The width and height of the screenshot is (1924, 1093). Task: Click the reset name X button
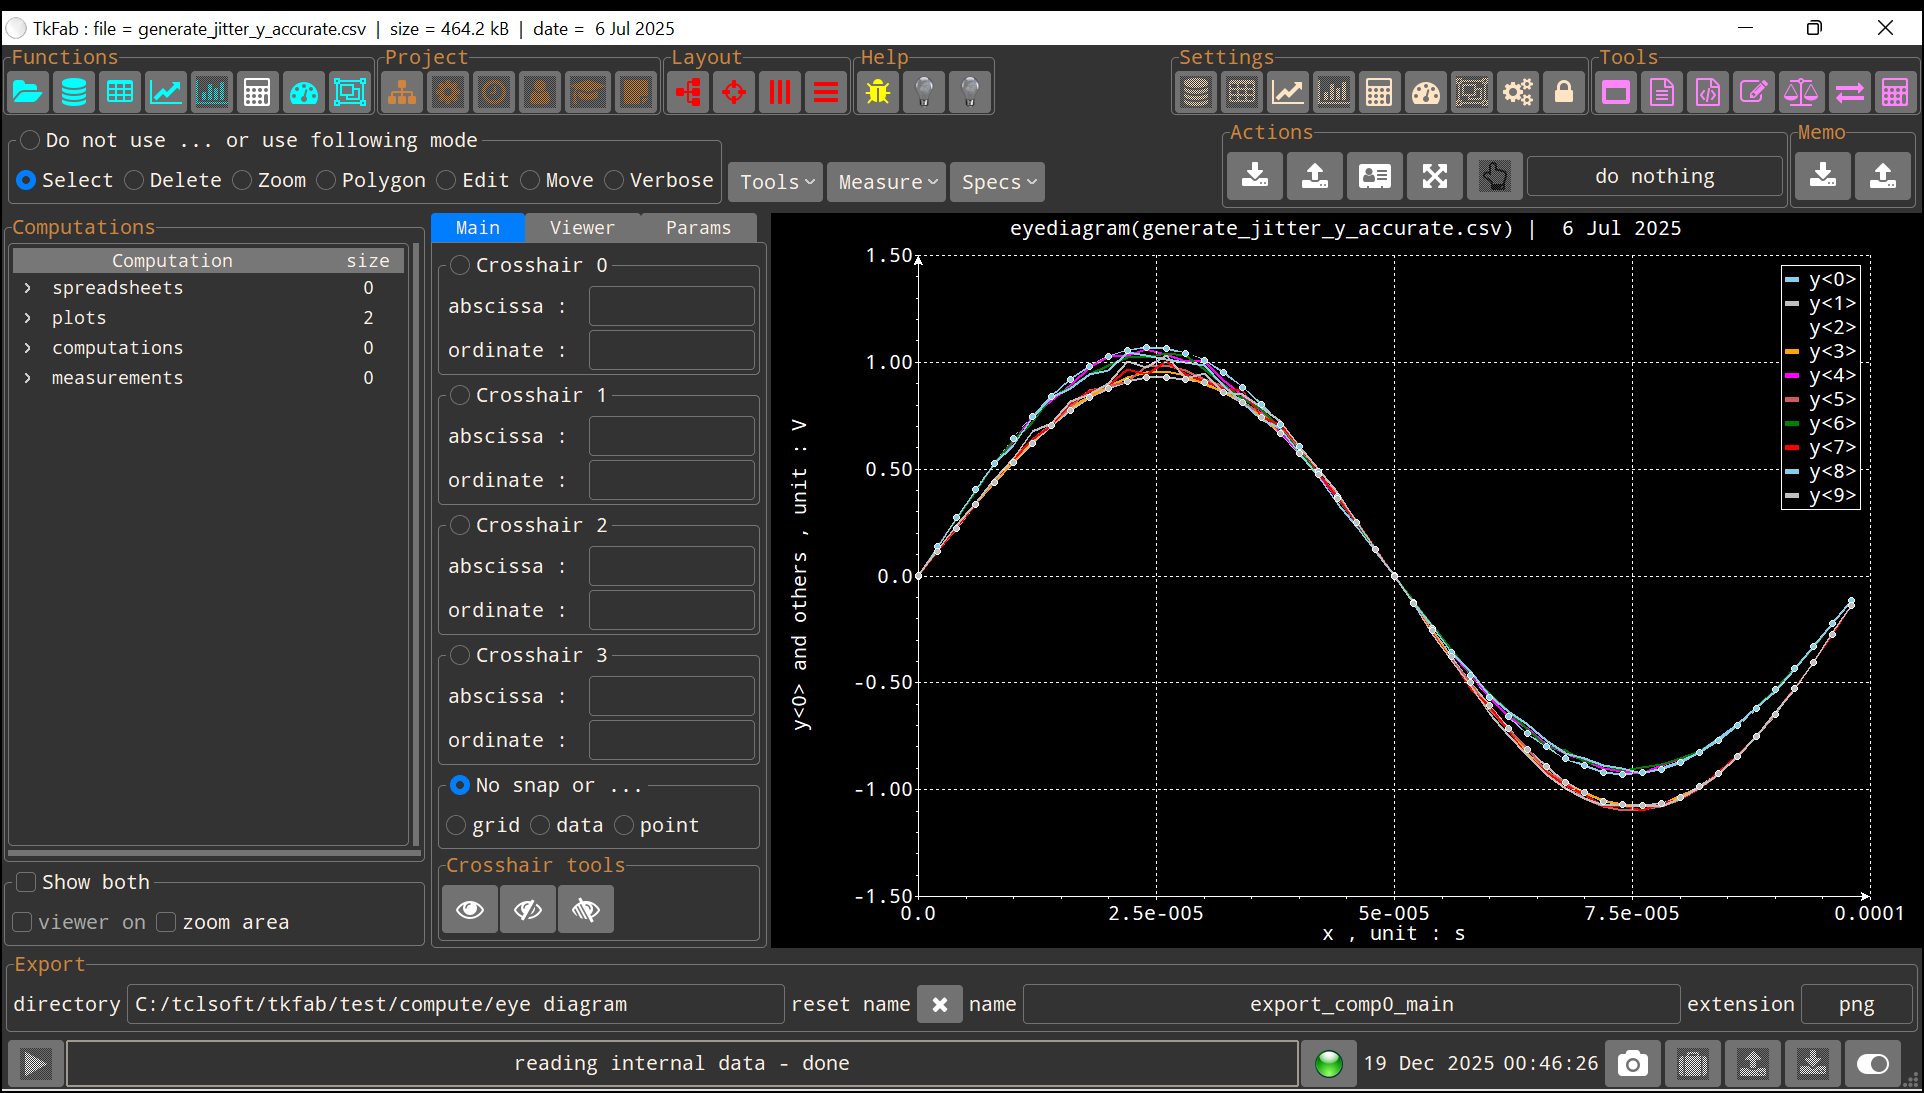pos(939,1004)
